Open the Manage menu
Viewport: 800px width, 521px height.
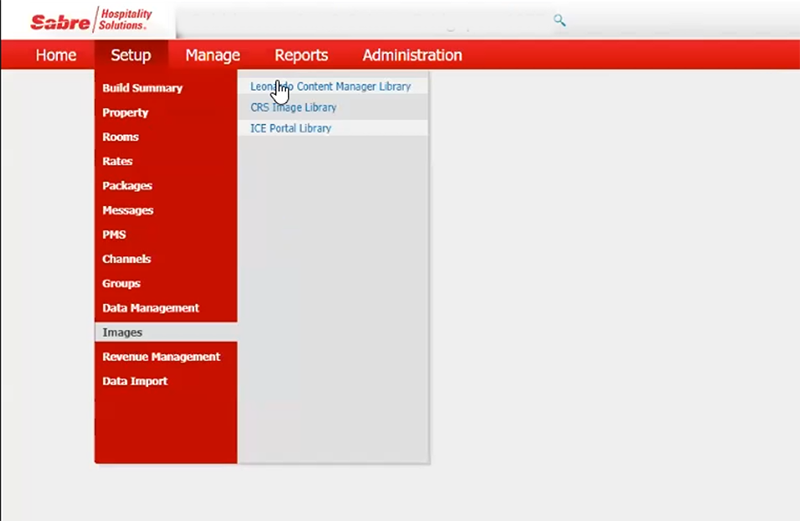213,55
